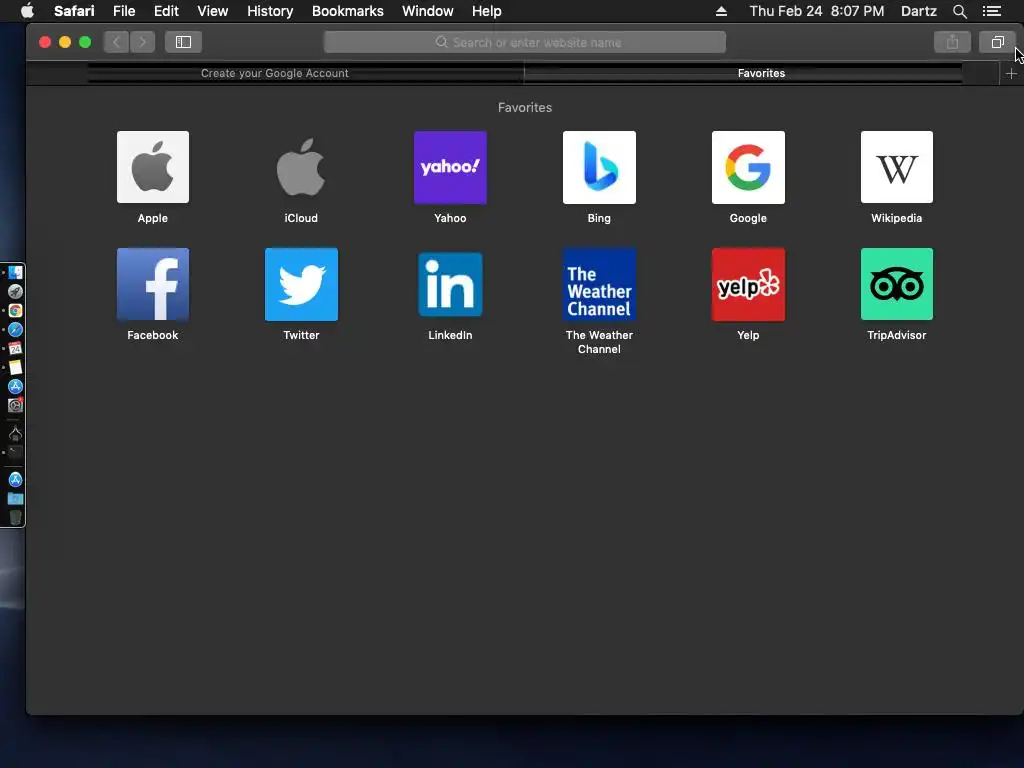Open Terminal from the Dock
This screenshot has width=1024, height=768.
[x=15, y=452]
